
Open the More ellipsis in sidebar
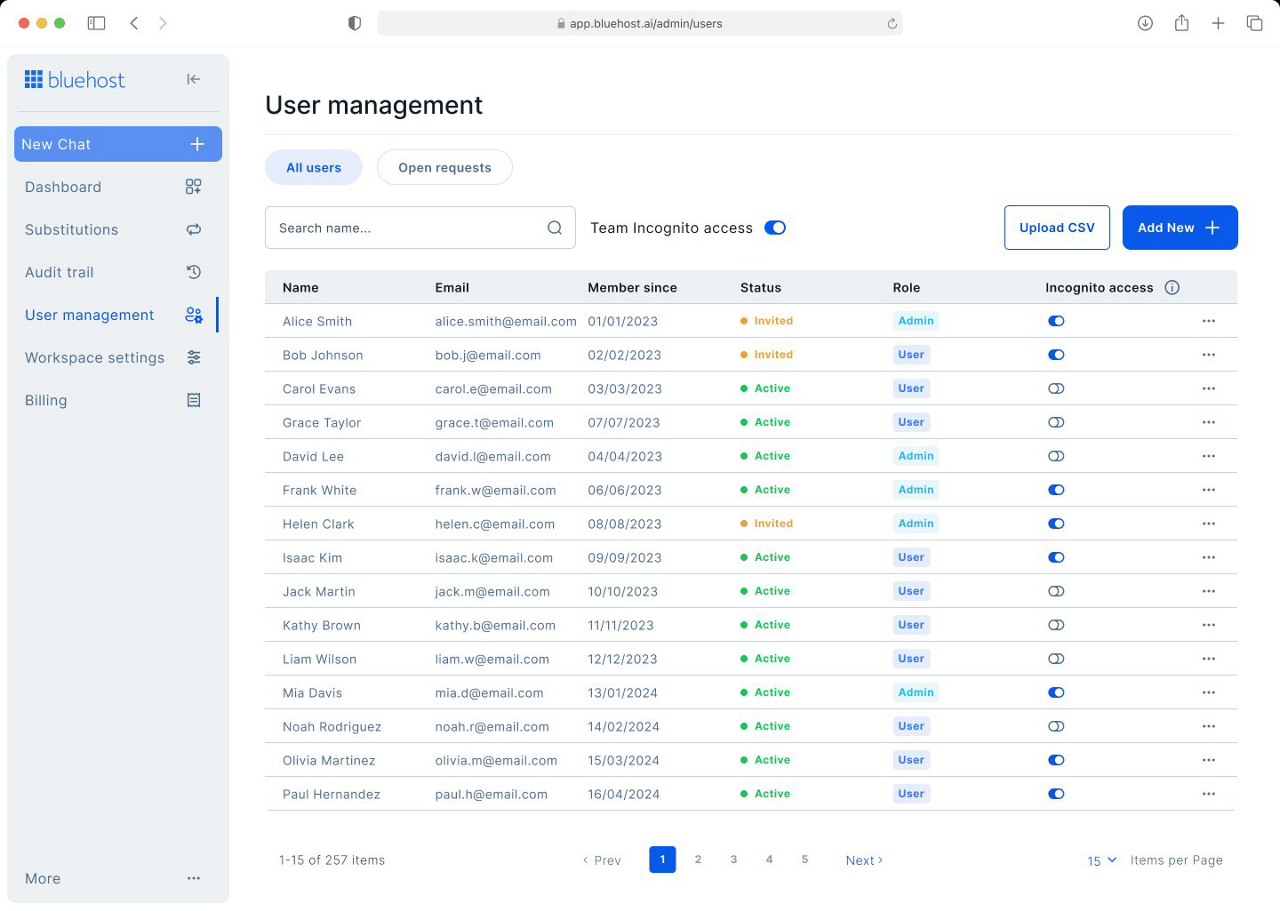194,878
